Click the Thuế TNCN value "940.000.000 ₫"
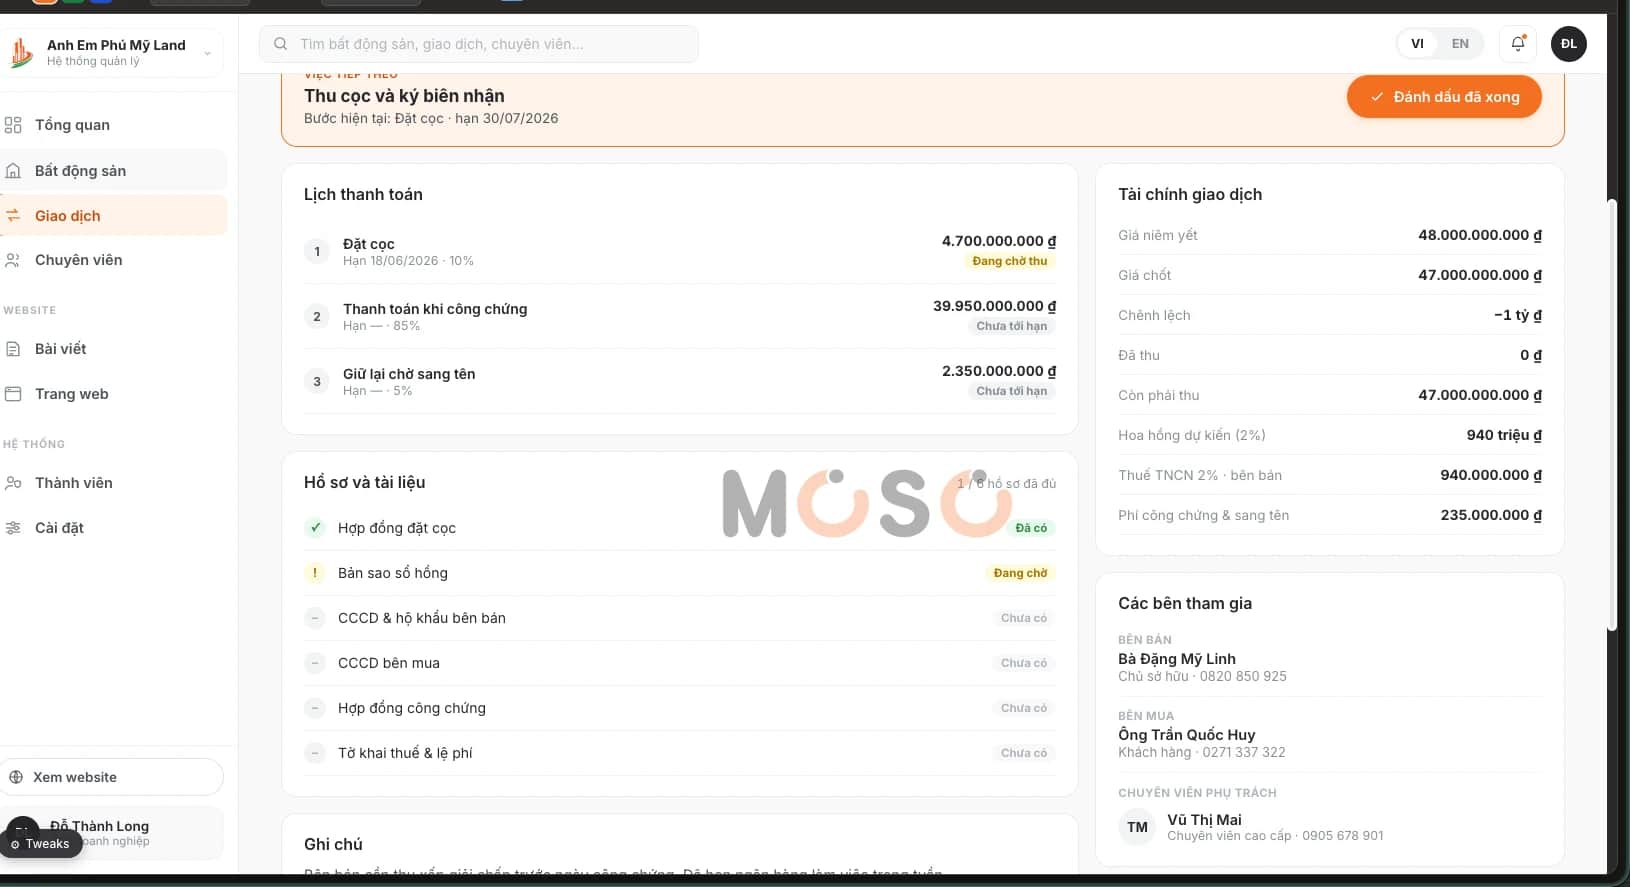 point(1491,475)
